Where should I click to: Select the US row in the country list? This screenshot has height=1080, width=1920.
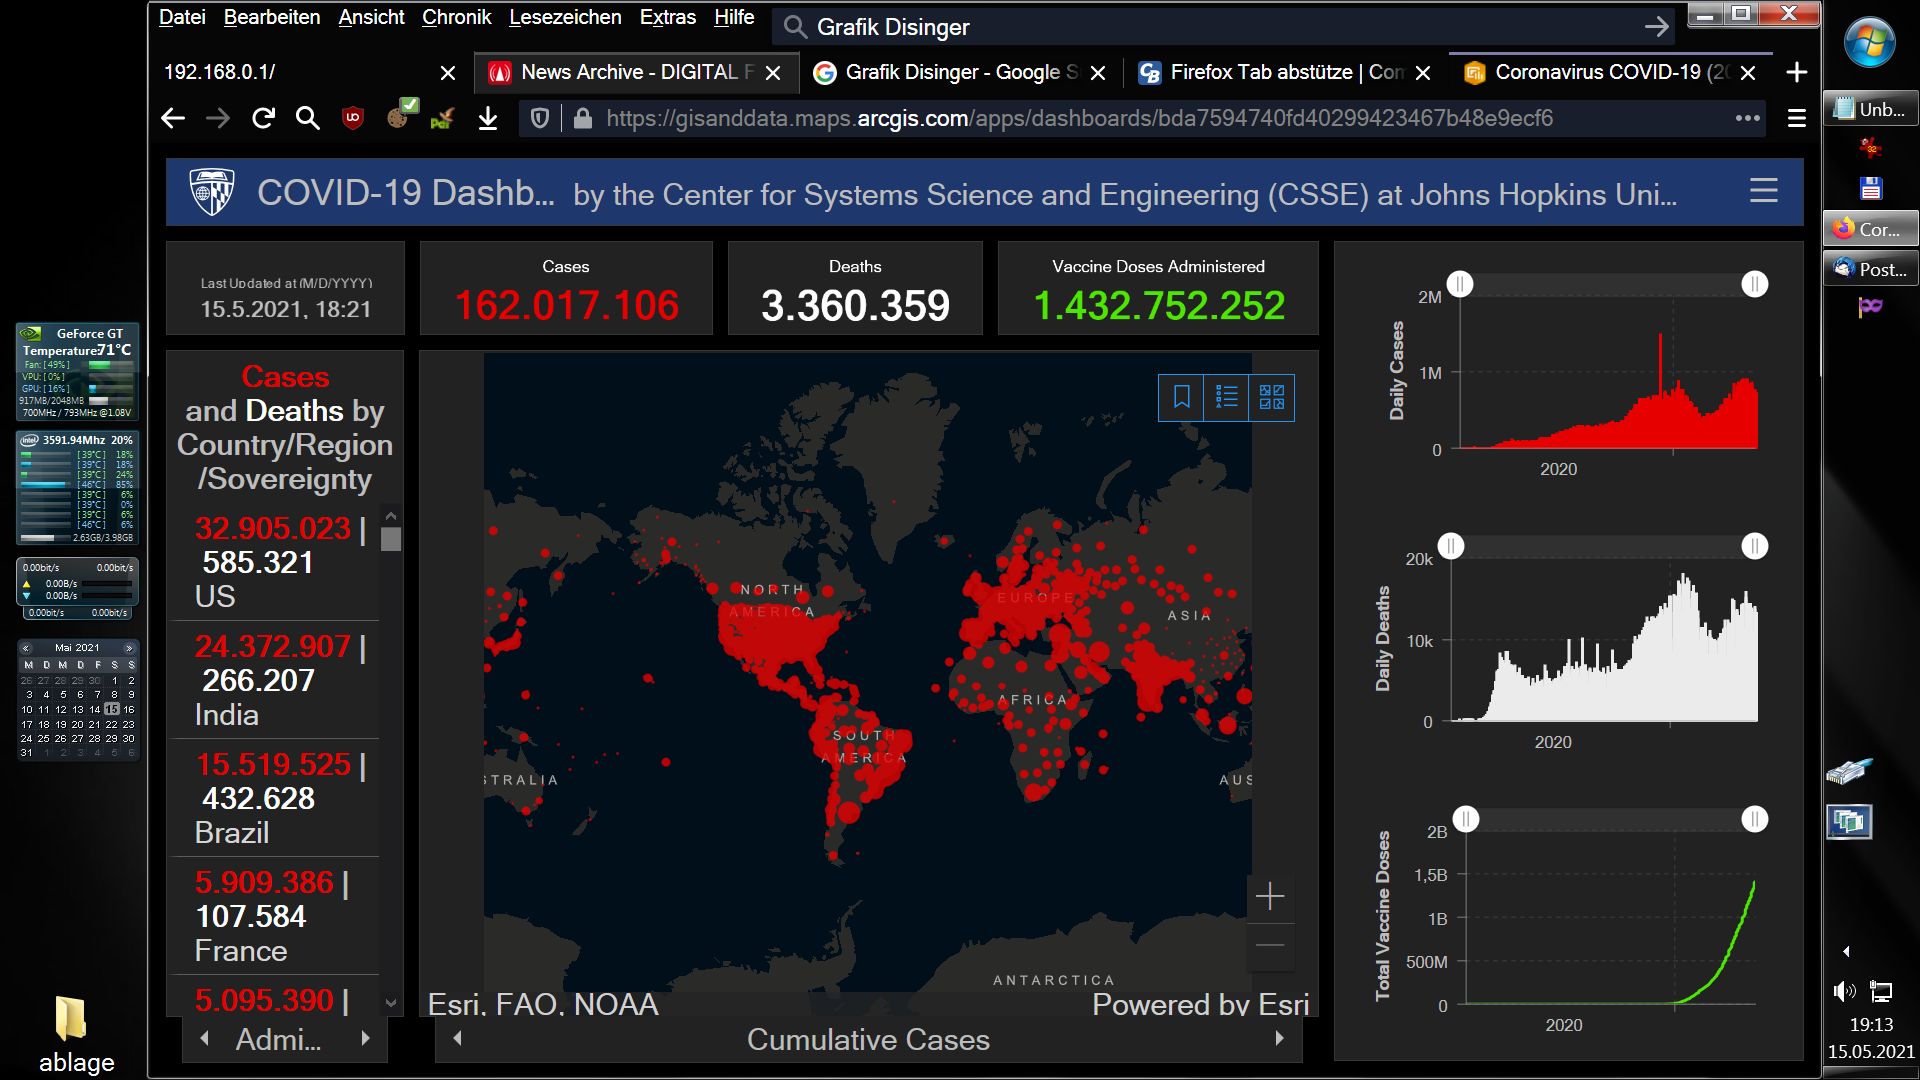point(276,562)
